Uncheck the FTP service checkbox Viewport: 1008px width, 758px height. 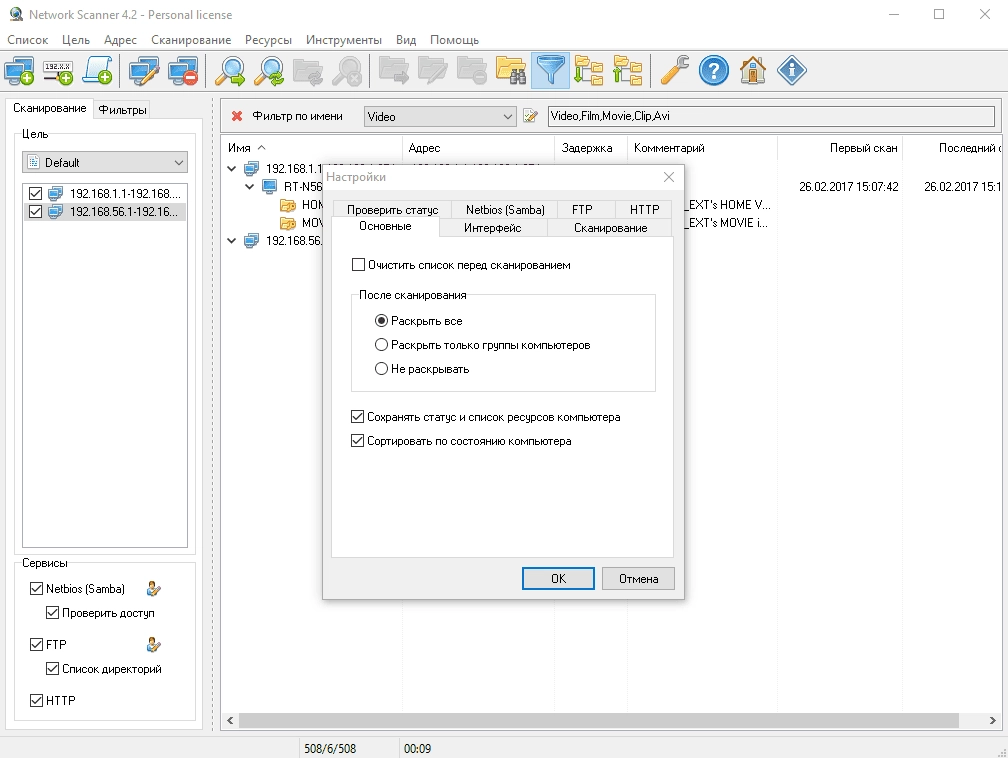[x=37, y=644]
